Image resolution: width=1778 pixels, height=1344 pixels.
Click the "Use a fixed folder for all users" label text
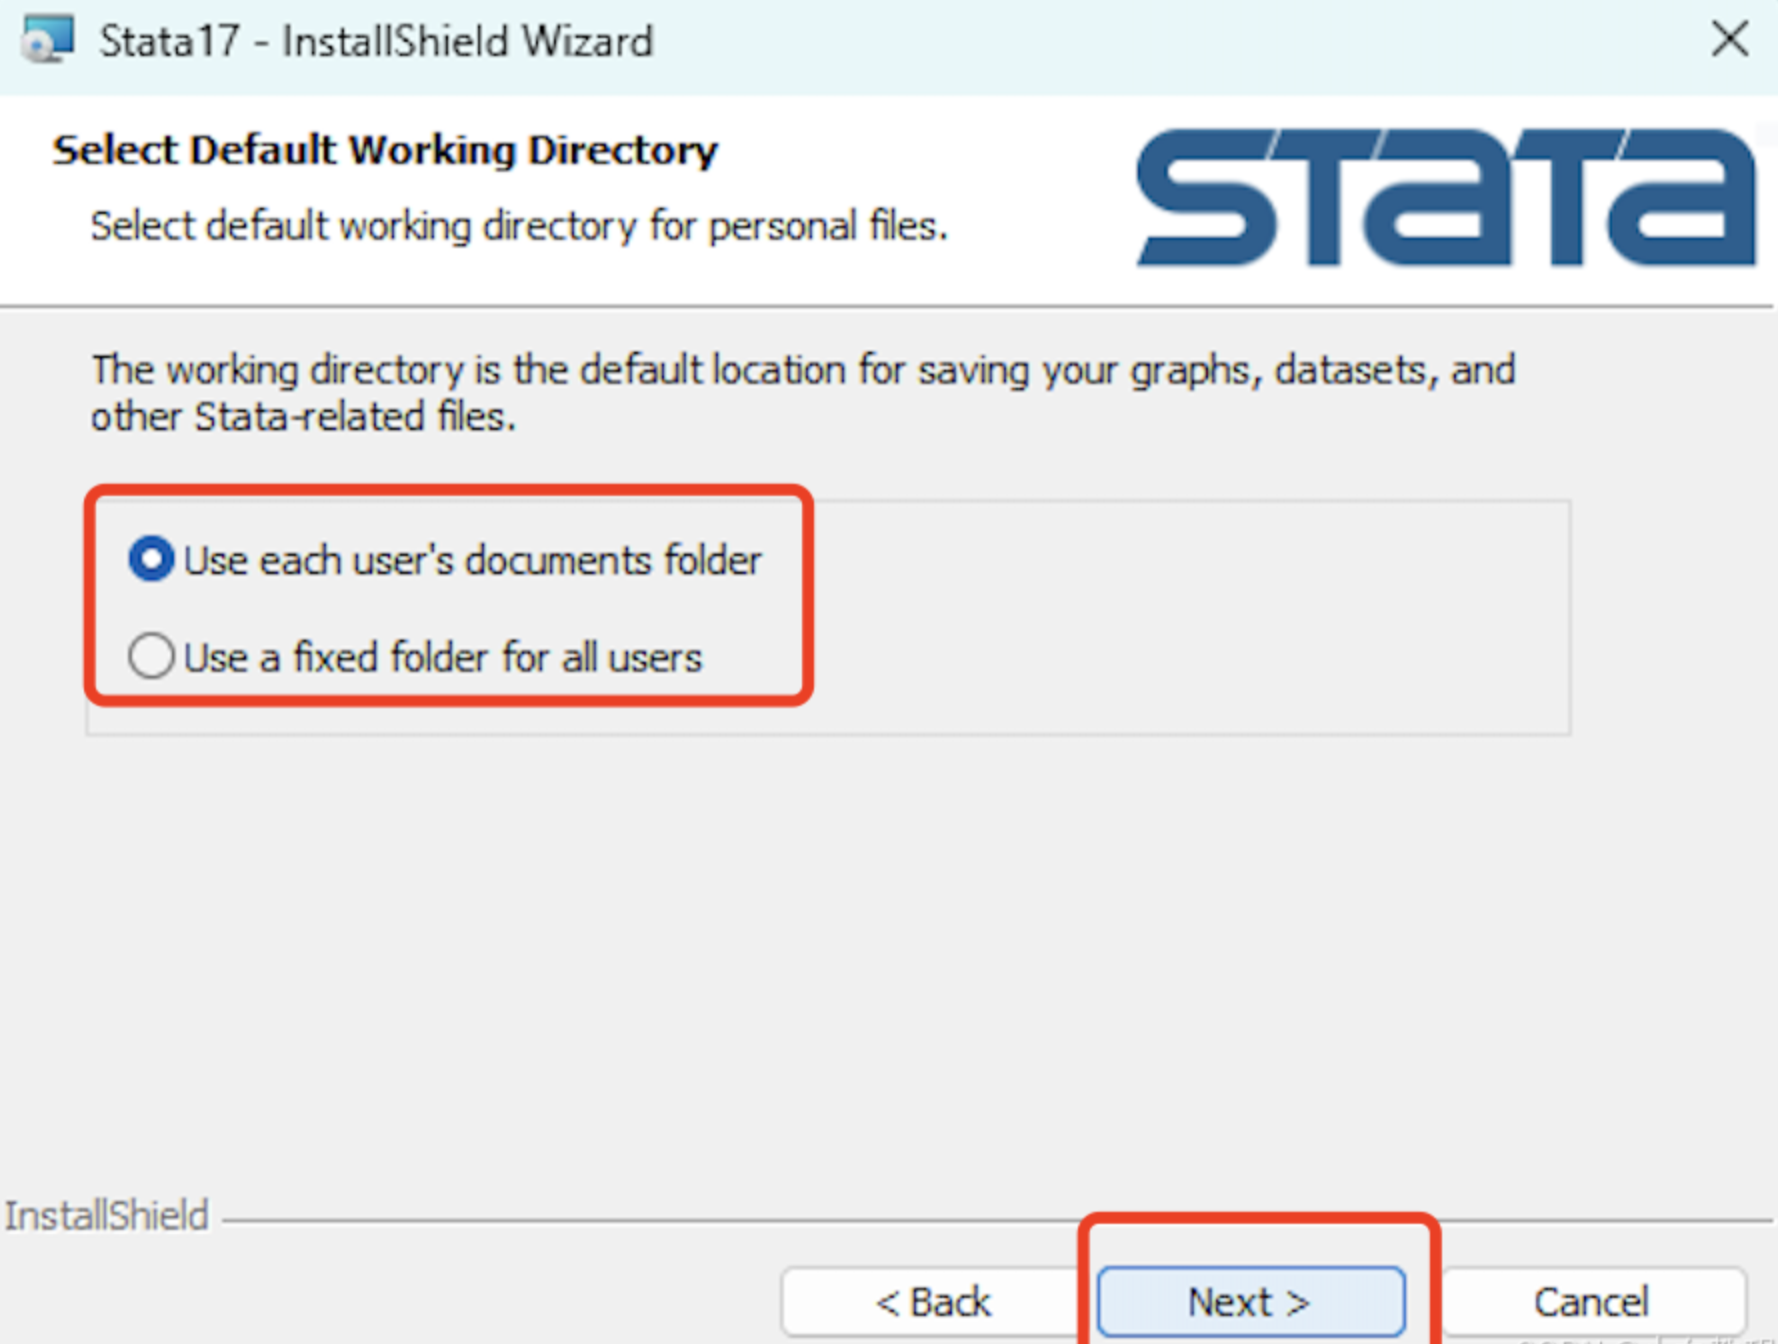(x=443, y=657)
